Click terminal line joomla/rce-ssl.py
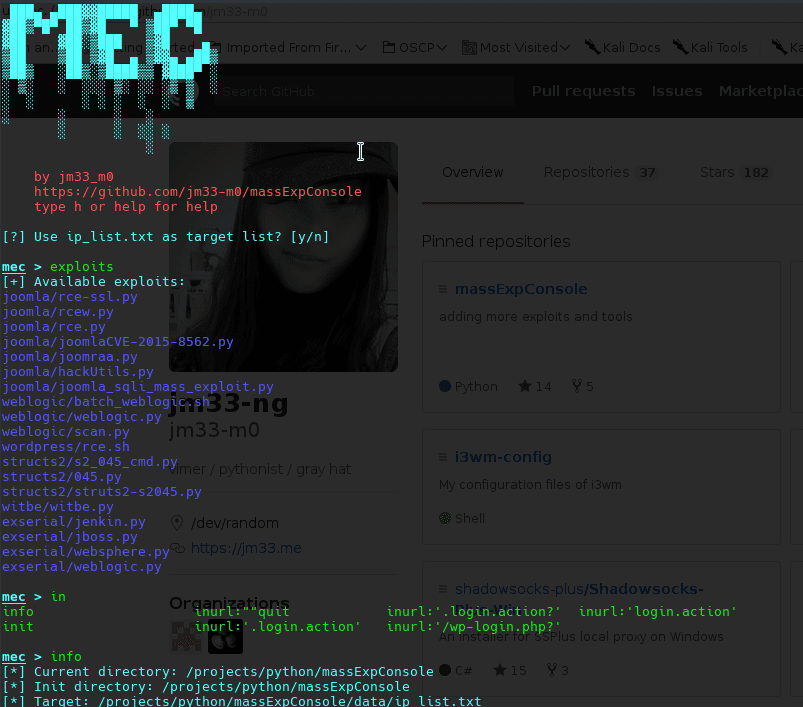The height and width of the screenshot is (707, 803). [x=70, y=297]
